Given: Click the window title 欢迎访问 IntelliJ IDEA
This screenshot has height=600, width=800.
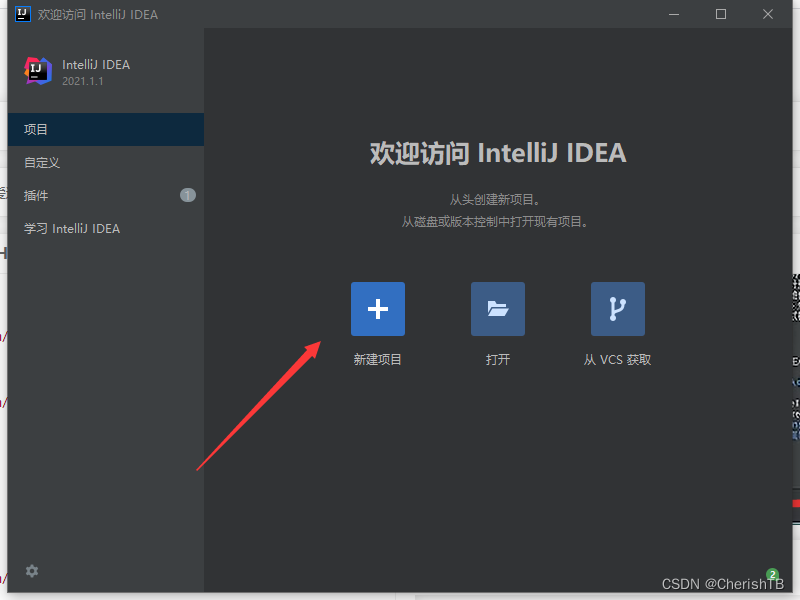Looking at the screenshot, I should [x=98, y=15].
